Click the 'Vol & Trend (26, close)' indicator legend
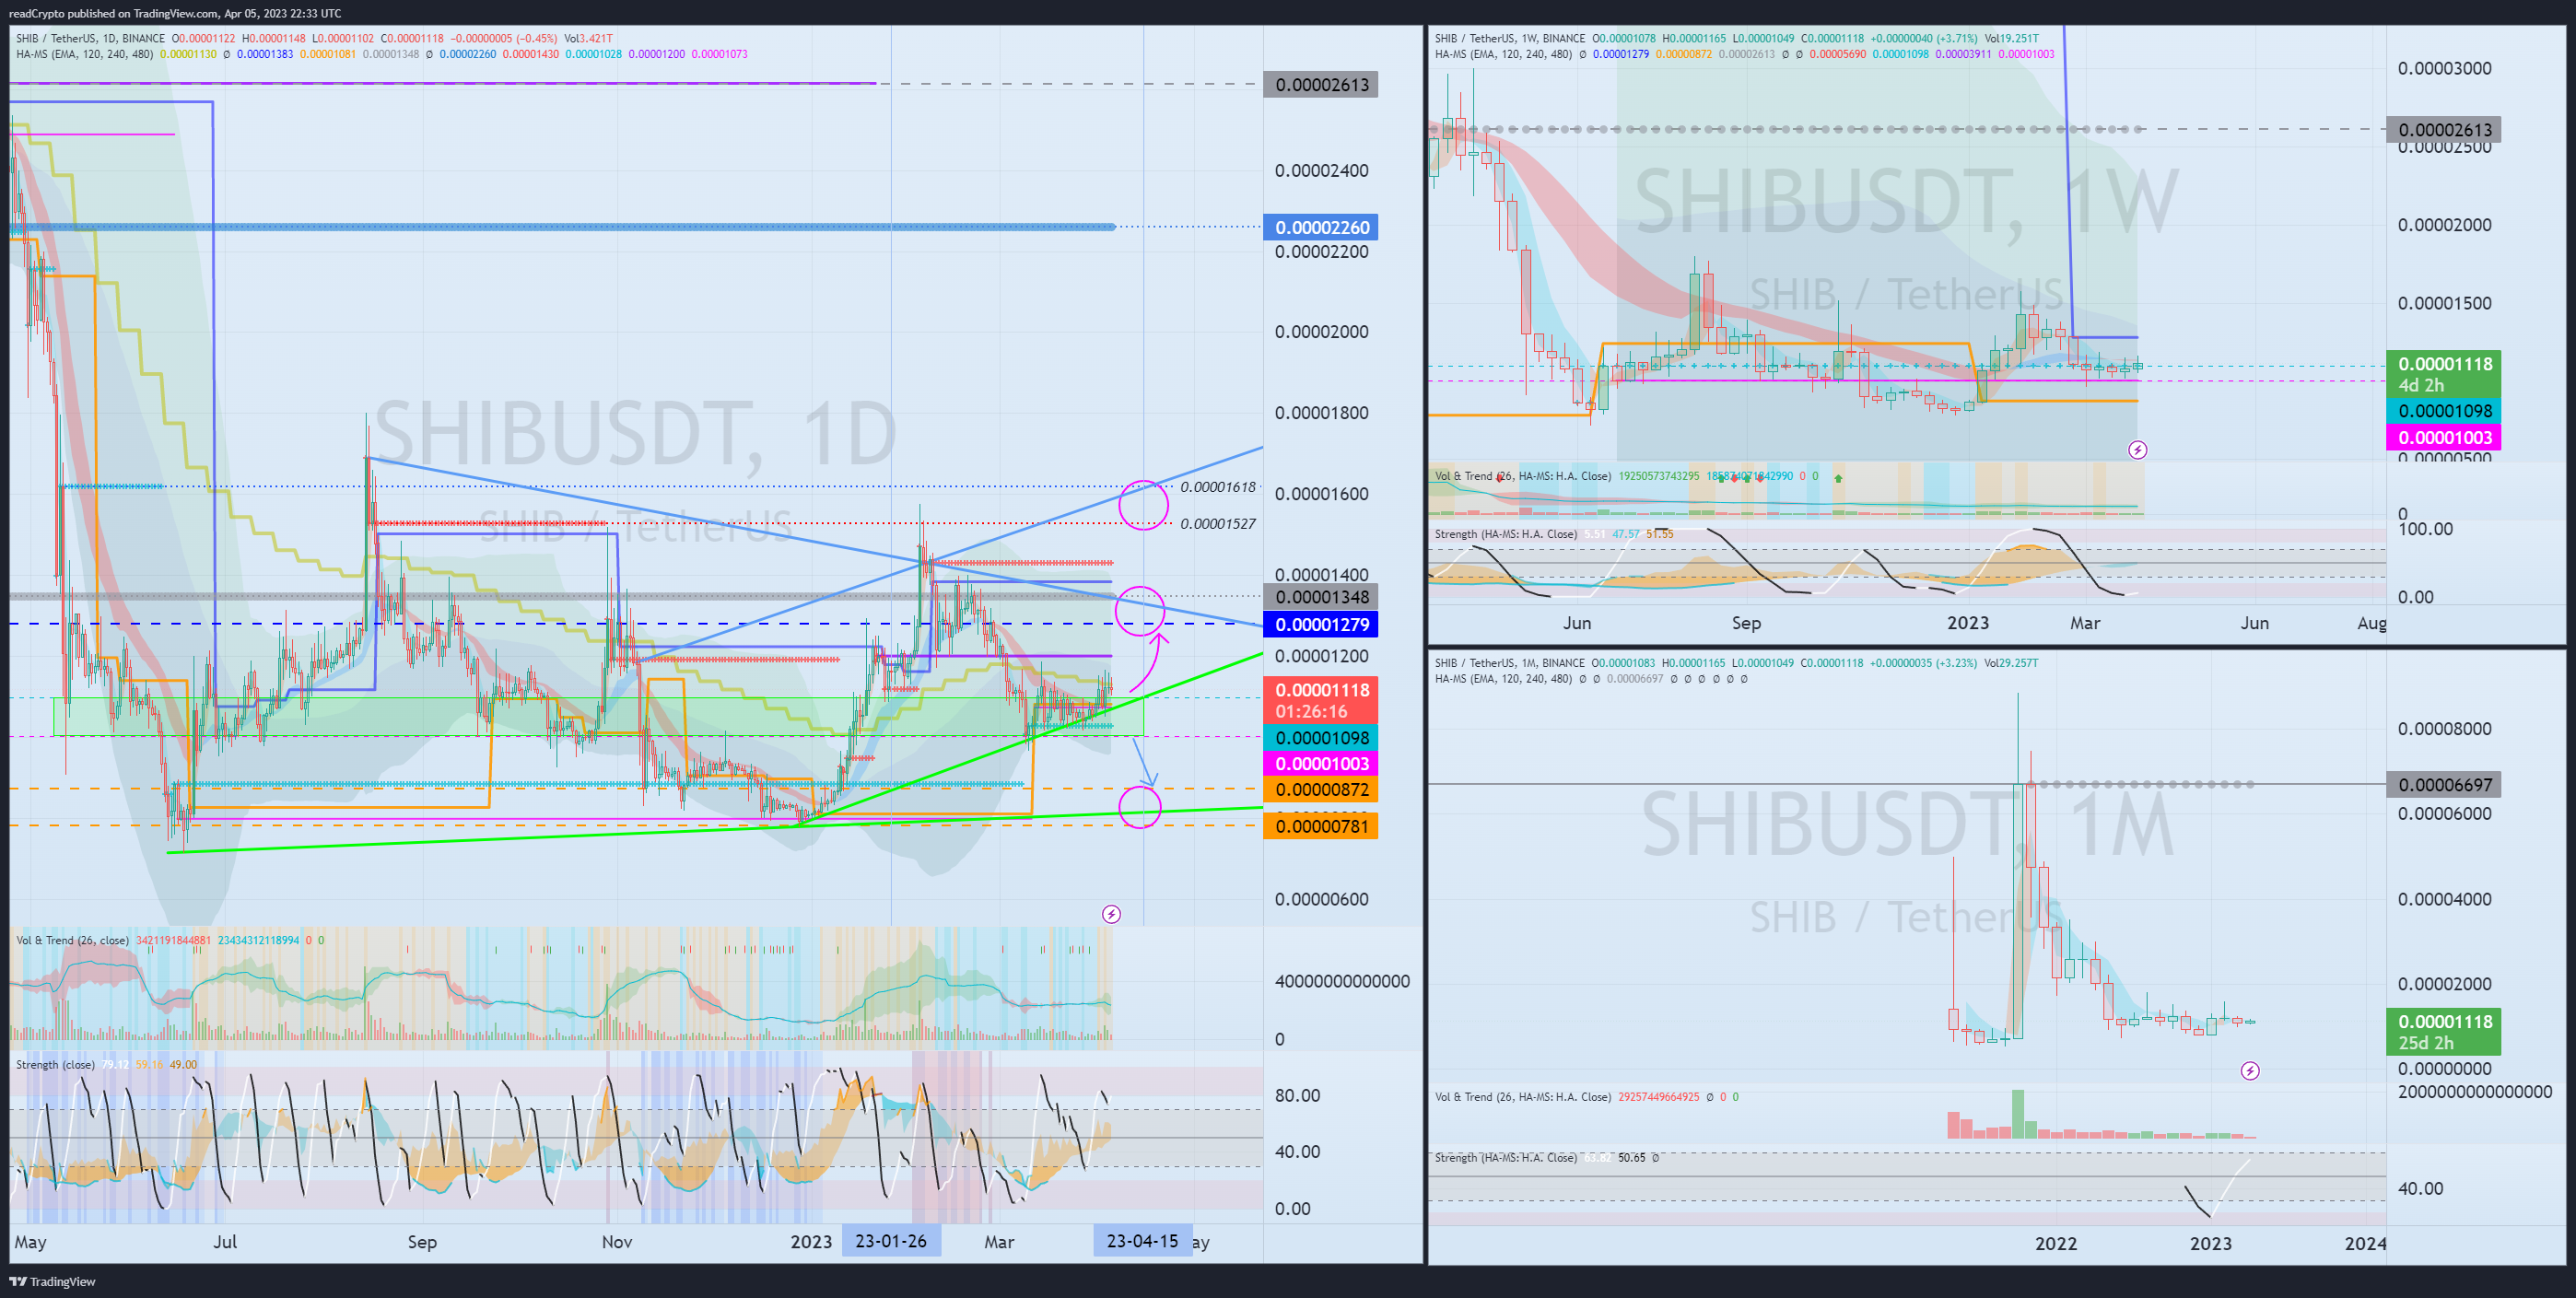The image size is (2576, 1298). pyautogui.click(x=72, y=940)
